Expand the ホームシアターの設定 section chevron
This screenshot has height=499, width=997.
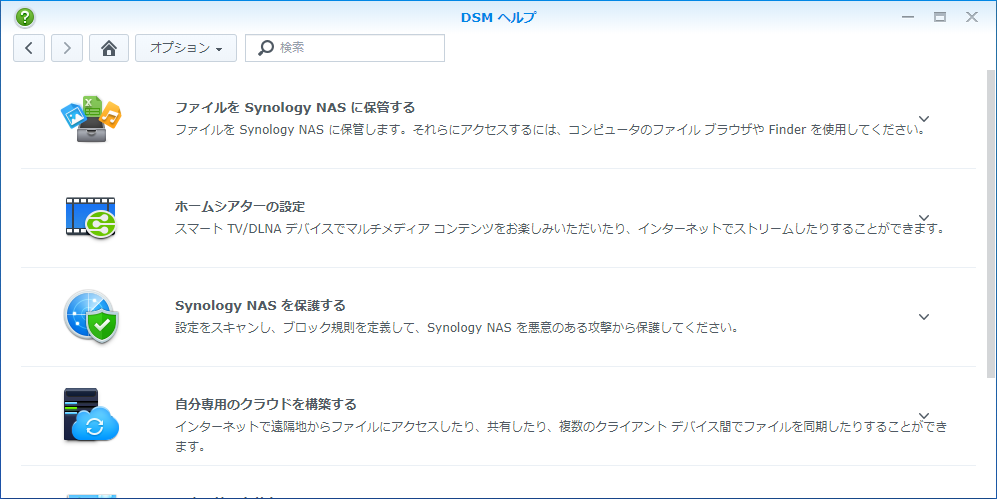924,217
